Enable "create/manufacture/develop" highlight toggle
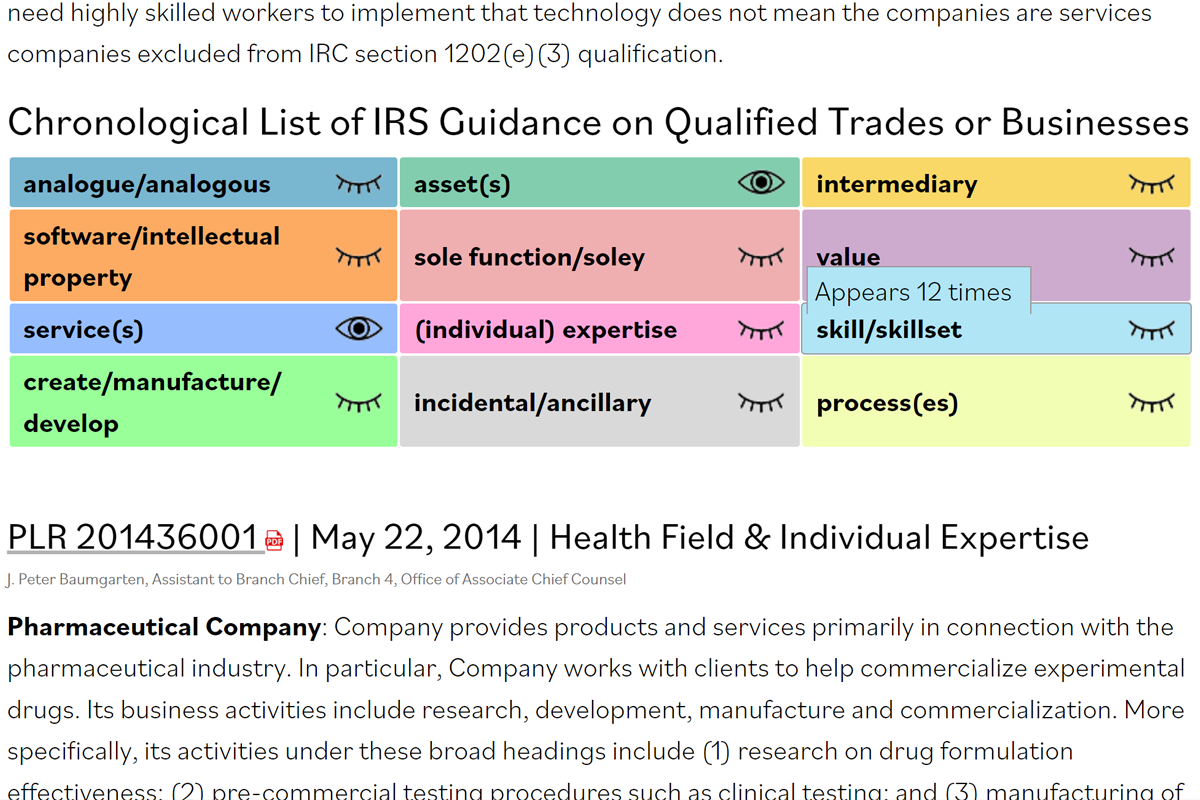 [358, 401]
